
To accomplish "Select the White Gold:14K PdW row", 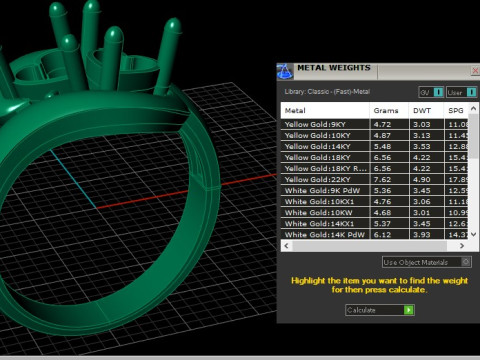I will pyautogui.click(x=375, y=234).
